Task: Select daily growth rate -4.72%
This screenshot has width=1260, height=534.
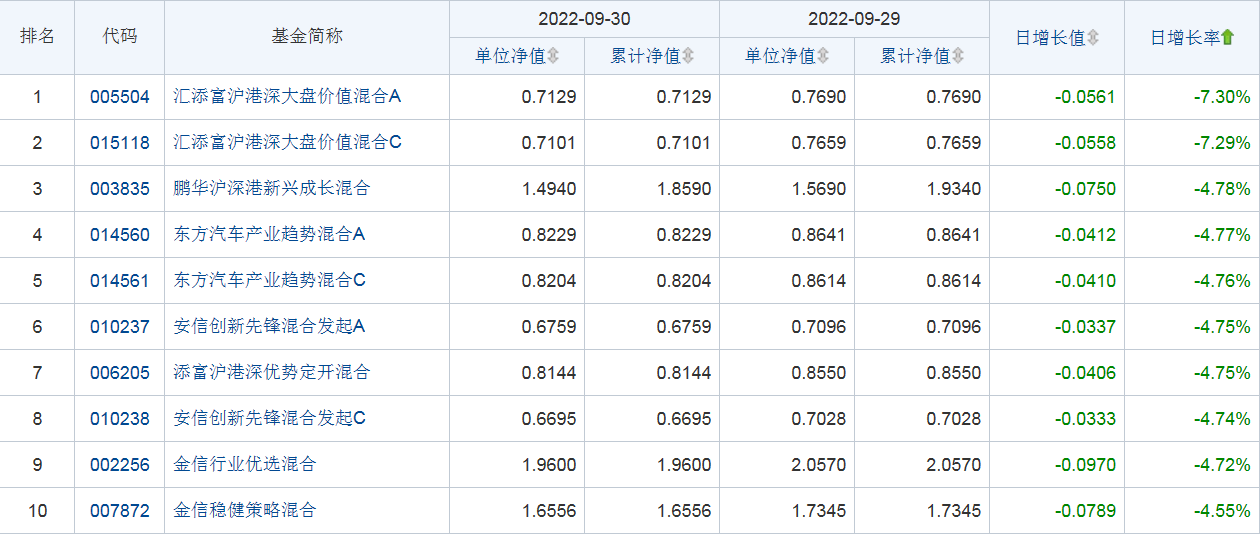Action: (1222, 465)
